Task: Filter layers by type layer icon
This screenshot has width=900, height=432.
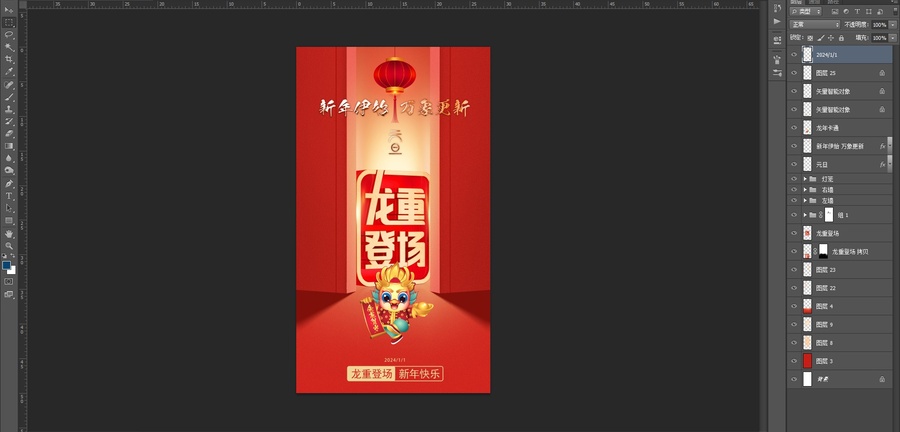Action: (857, 11)
